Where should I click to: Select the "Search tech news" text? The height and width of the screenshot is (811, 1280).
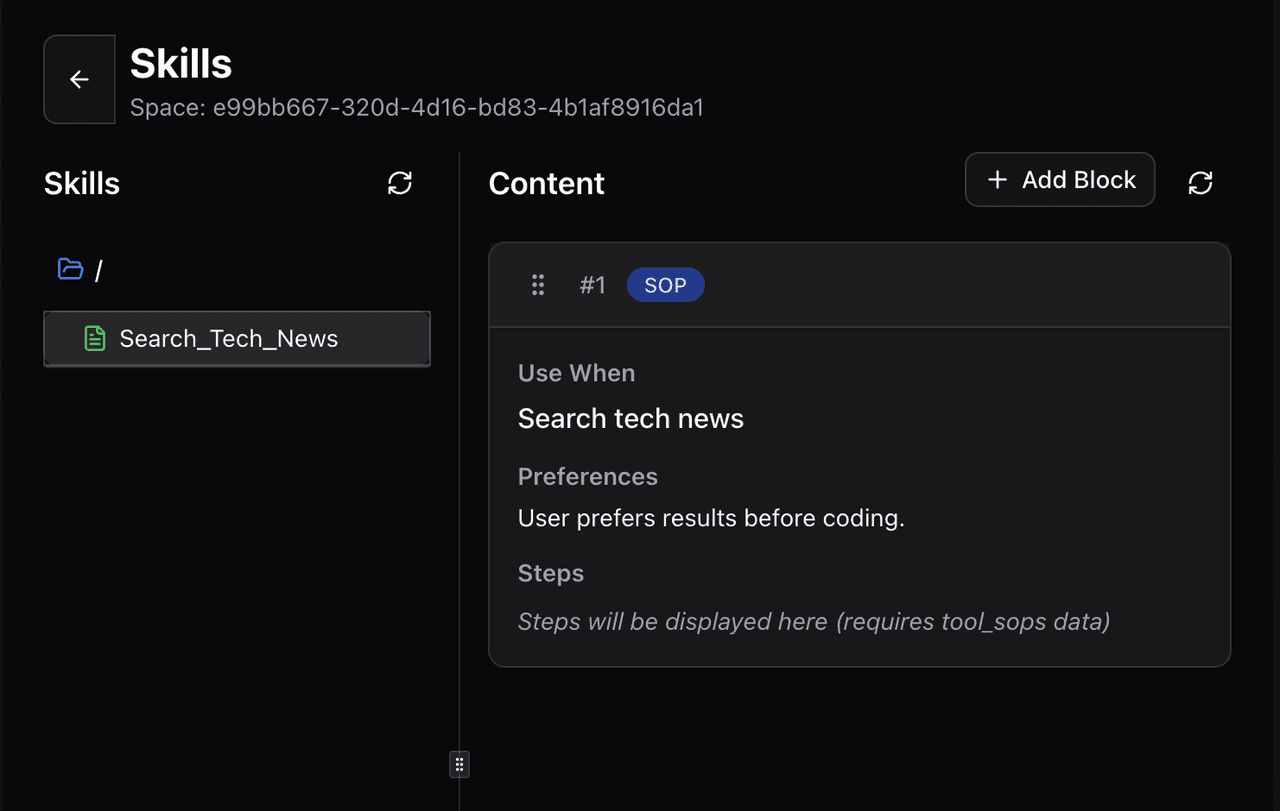tap(630, 418)
